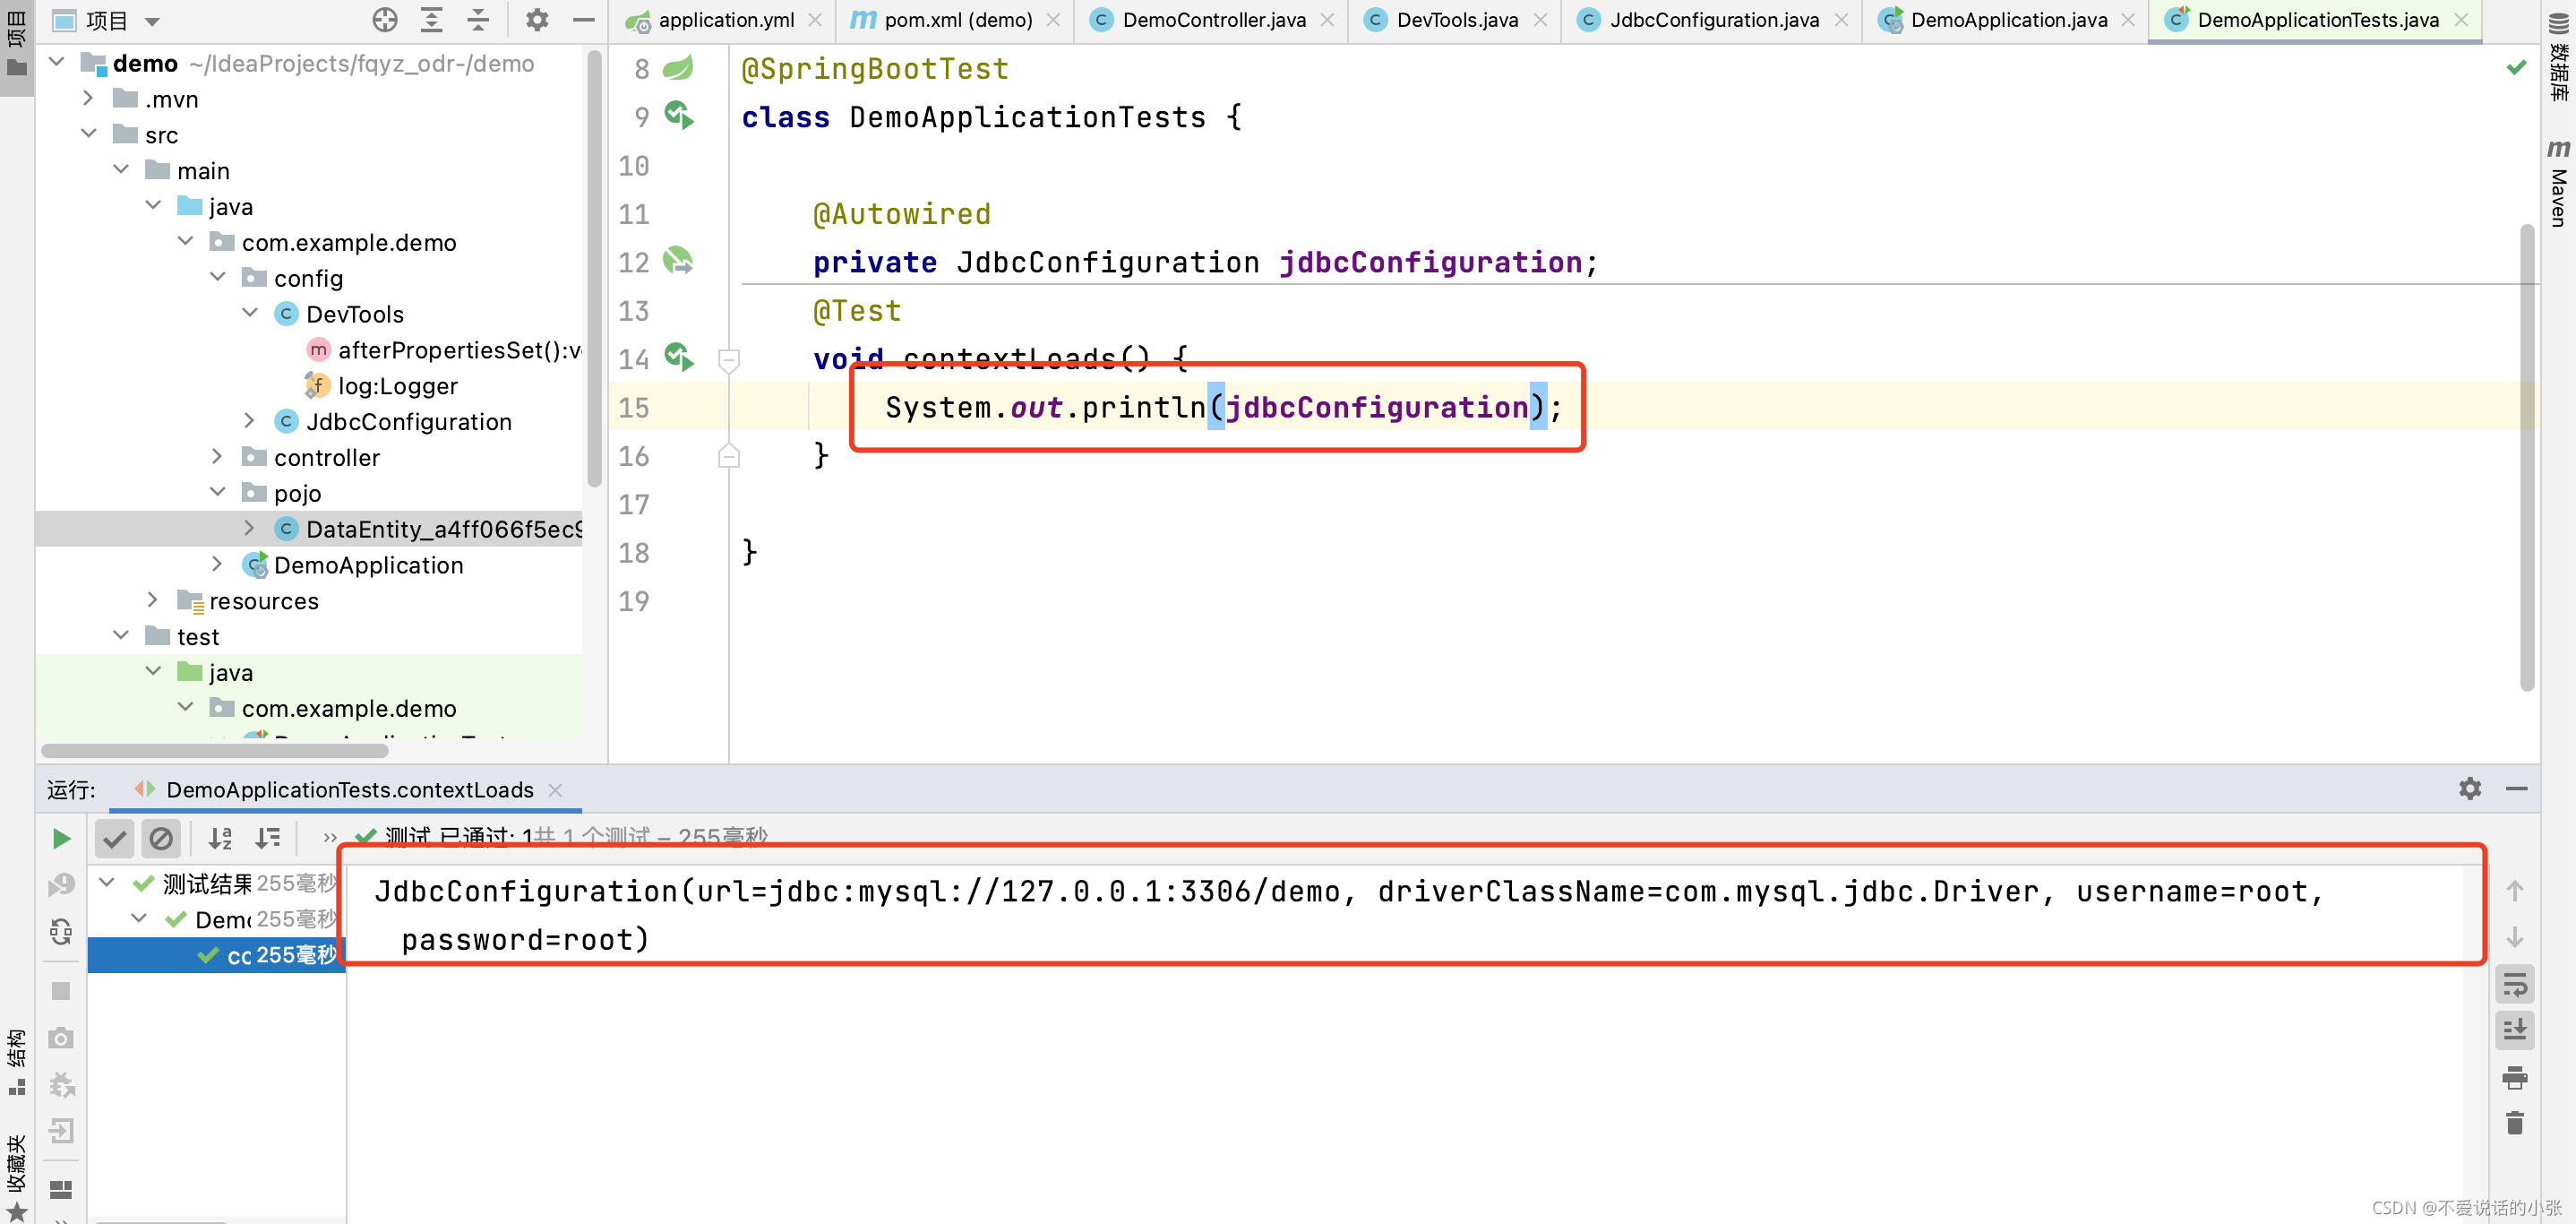Click the print icon in console
This screenshot has height=1224, width=2576.
2515,1078
